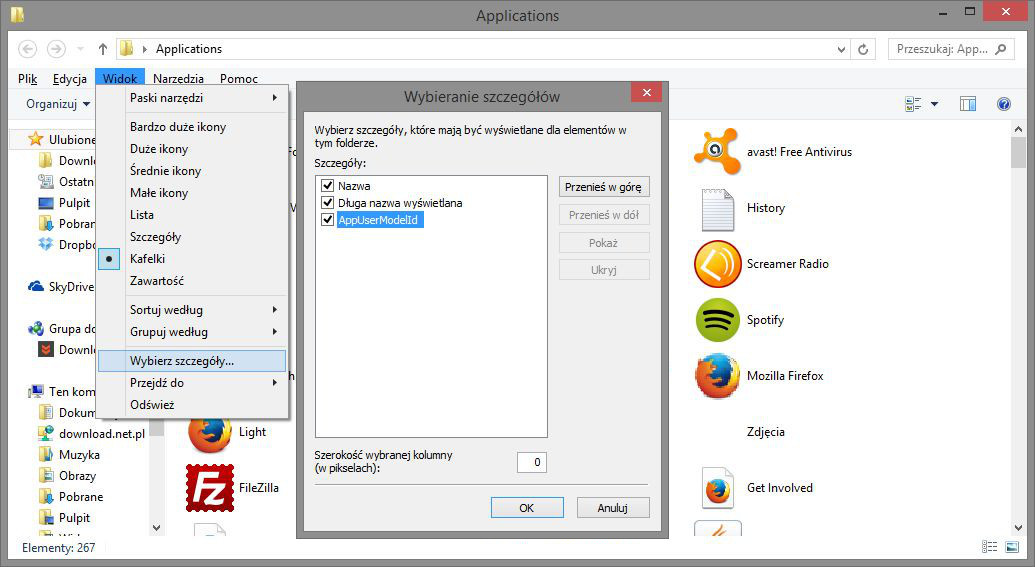Expand the address bar history dropdown

coord(841,50)
